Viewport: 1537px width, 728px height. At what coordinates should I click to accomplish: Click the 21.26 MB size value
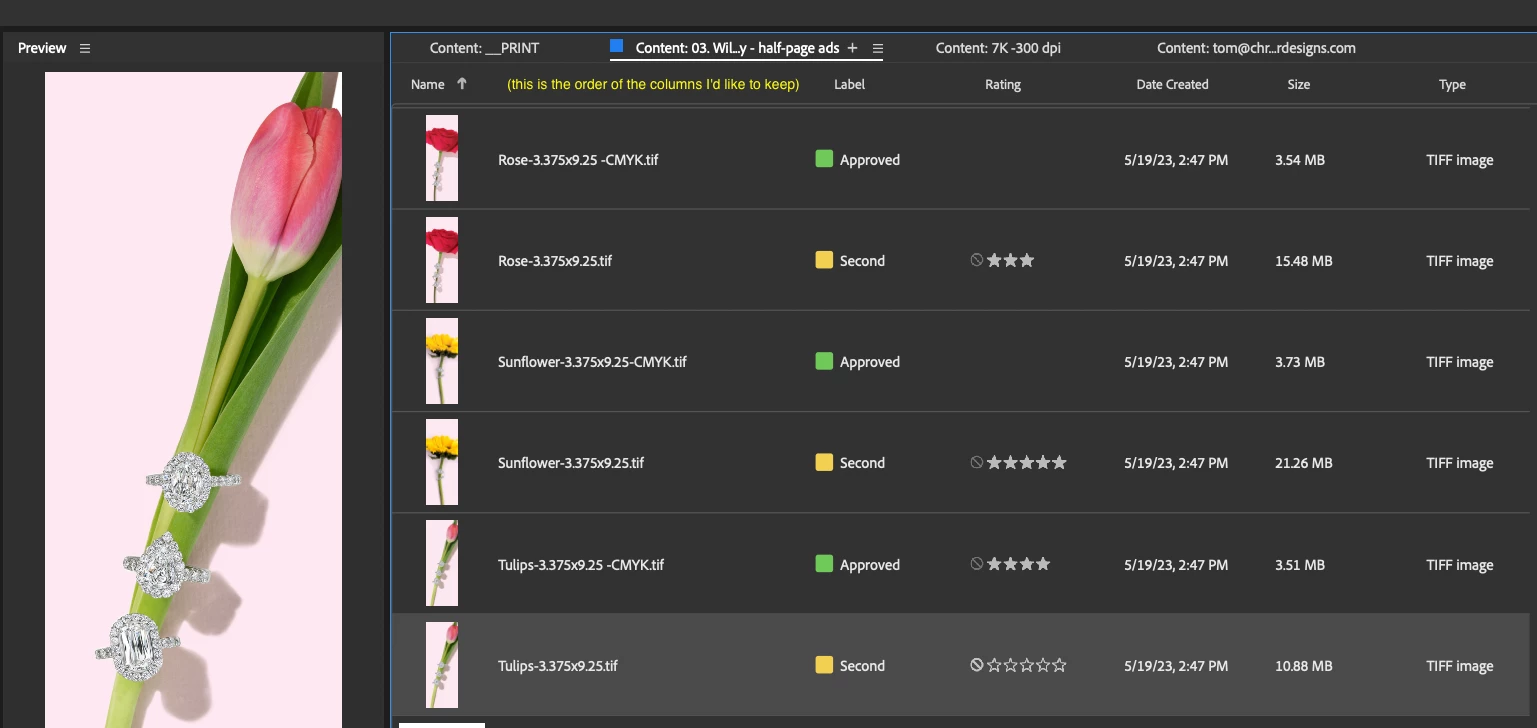click(x=1304, y=463)
